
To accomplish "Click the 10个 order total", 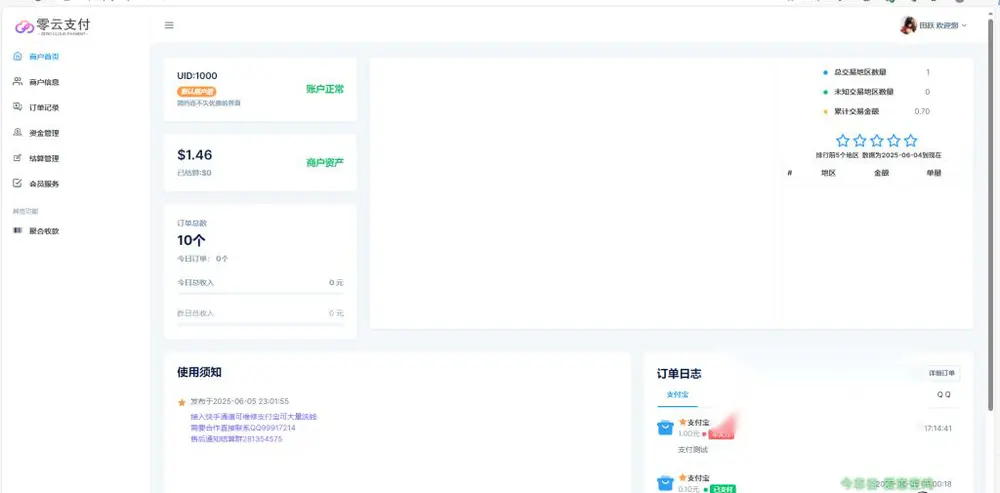I will [x=191, y=240].
